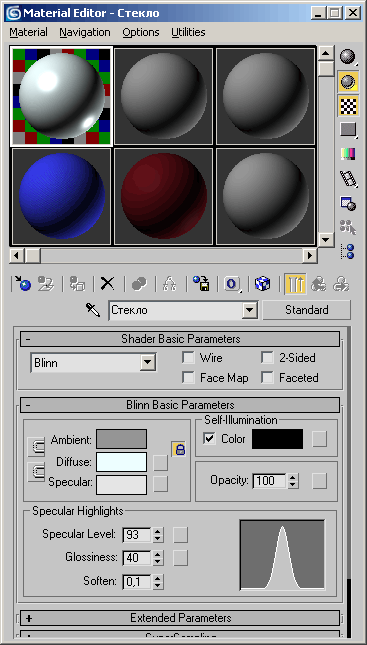Click the Opacity map button
Image resolution: width=367 pixels, height=645 pixels.
(319, 481)
